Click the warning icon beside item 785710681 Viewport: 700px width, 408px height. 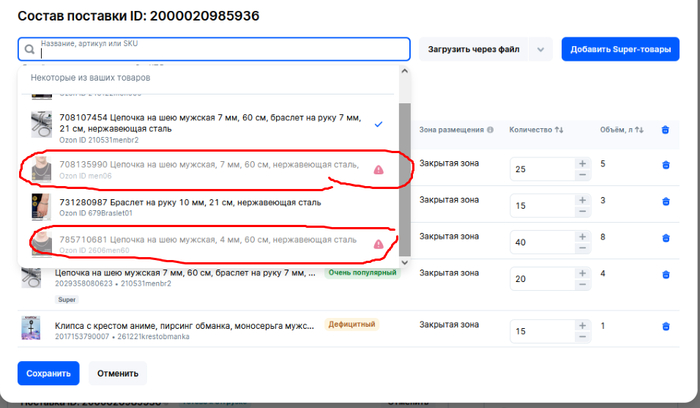pos(378,244)
